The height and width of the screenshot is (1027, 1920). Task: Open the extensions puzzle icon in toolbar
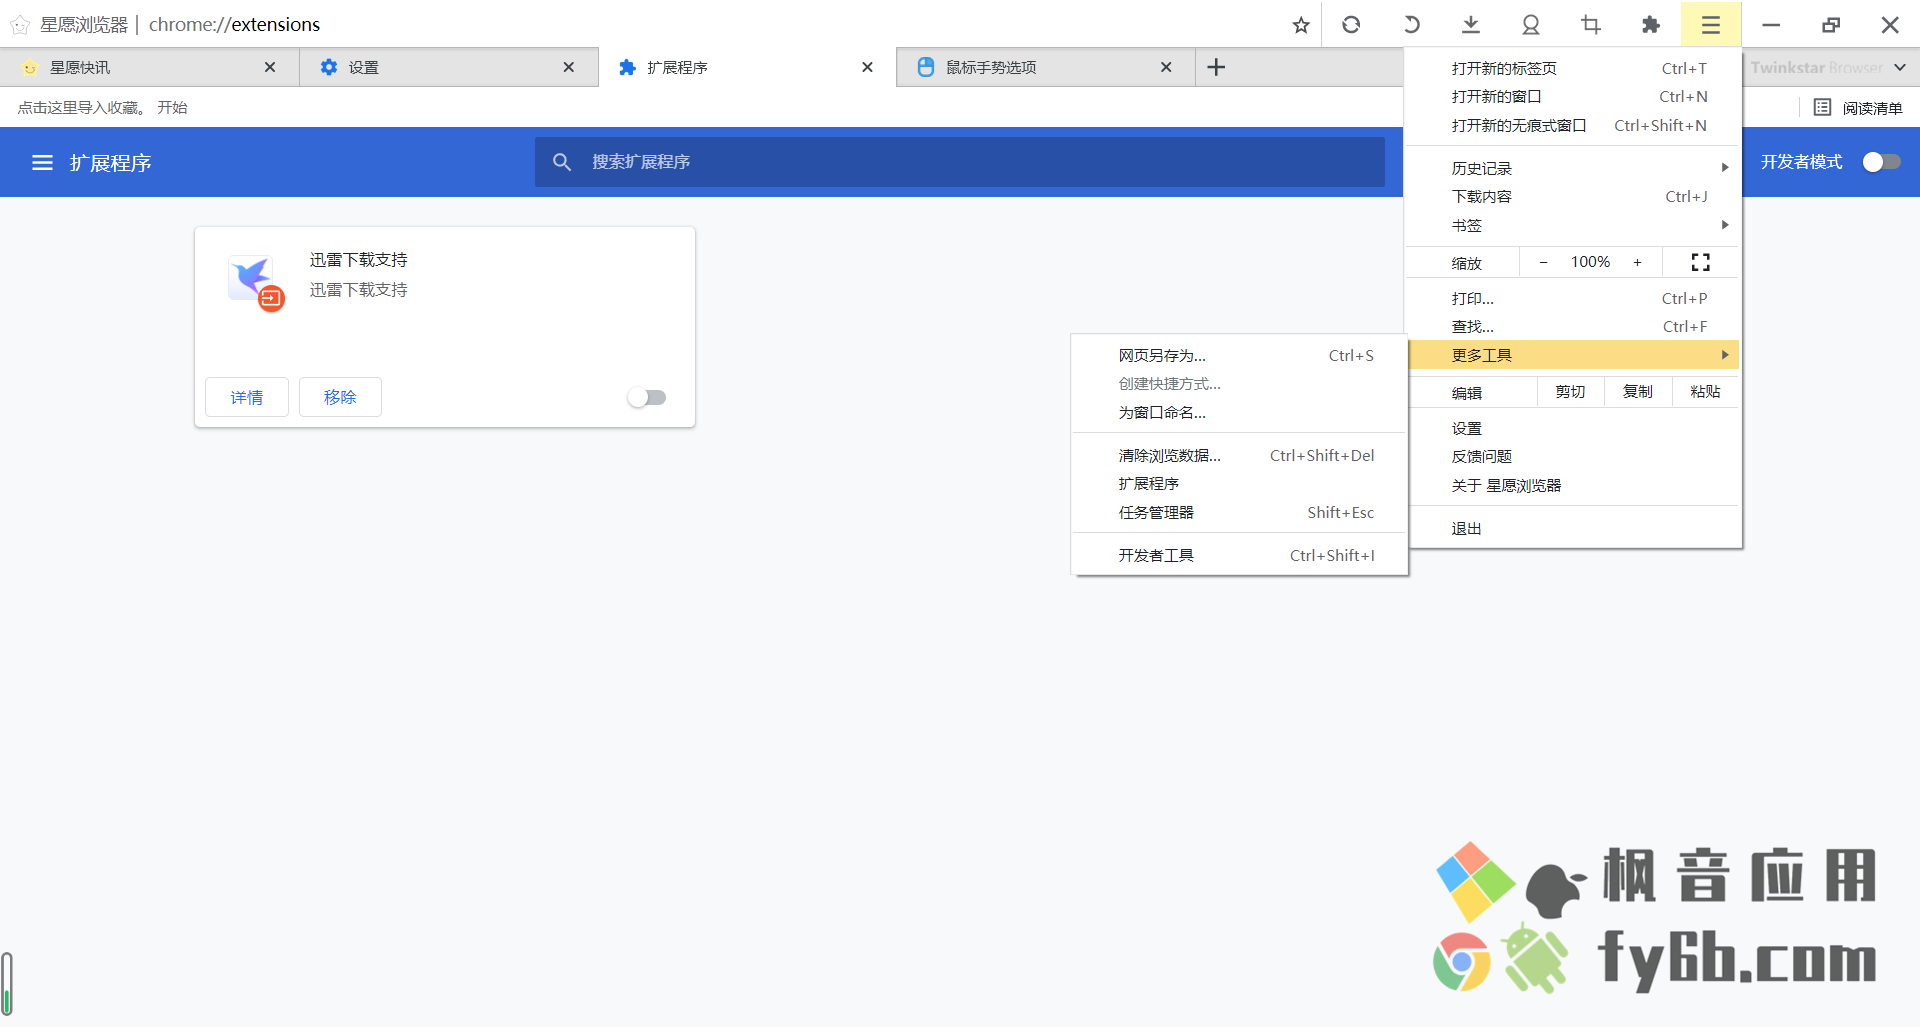click(x=1651, y=24)
